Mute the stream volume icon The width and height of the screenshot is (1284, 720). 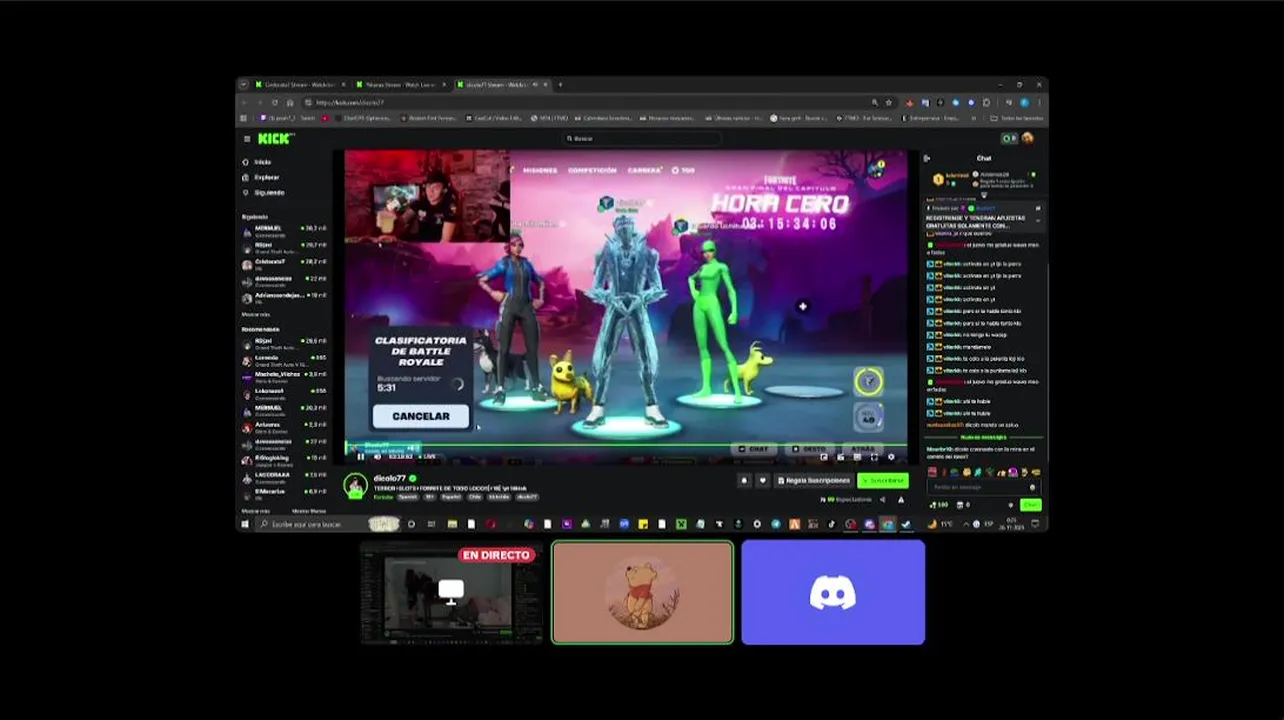(x=377, y=457)
